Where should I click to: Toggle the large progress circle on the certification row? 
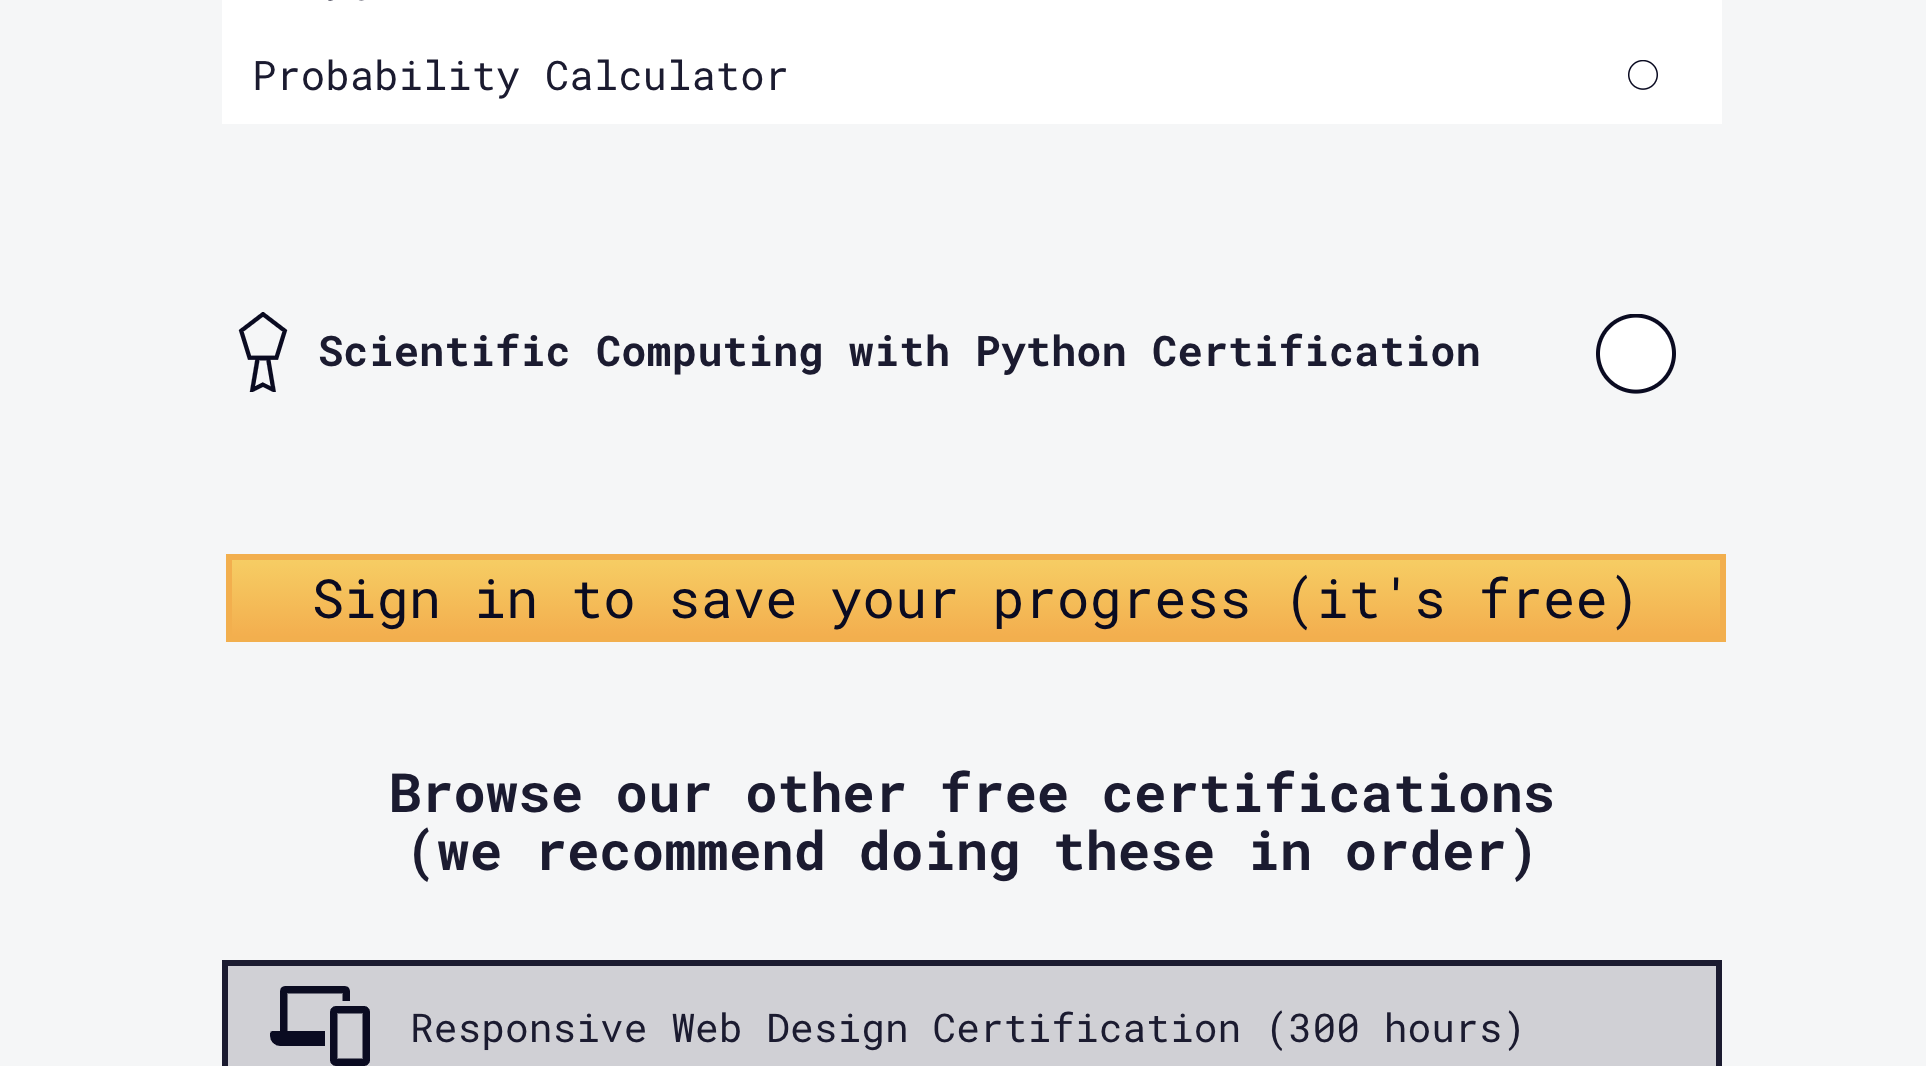tap(1635, 352)
